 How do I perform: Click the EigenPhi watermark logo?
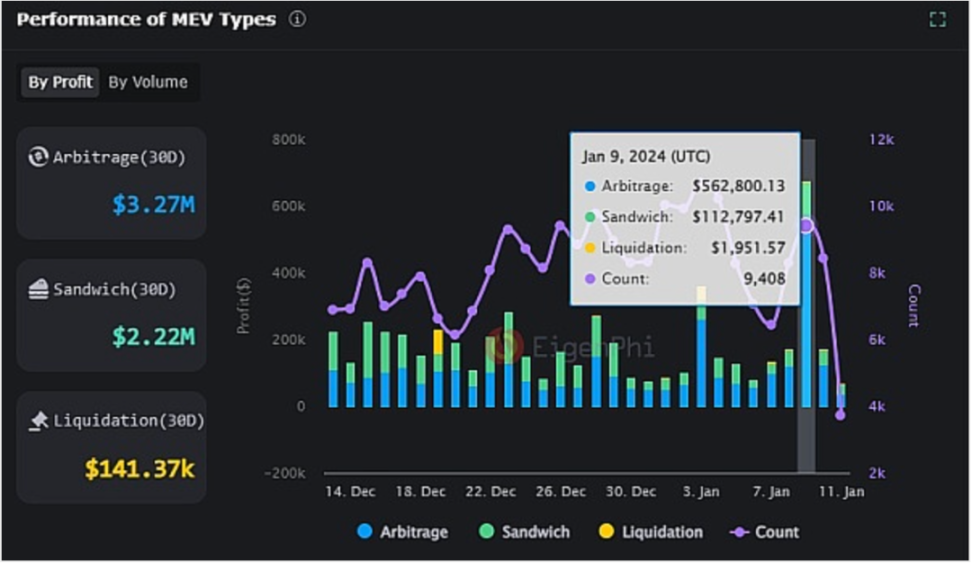506,345
